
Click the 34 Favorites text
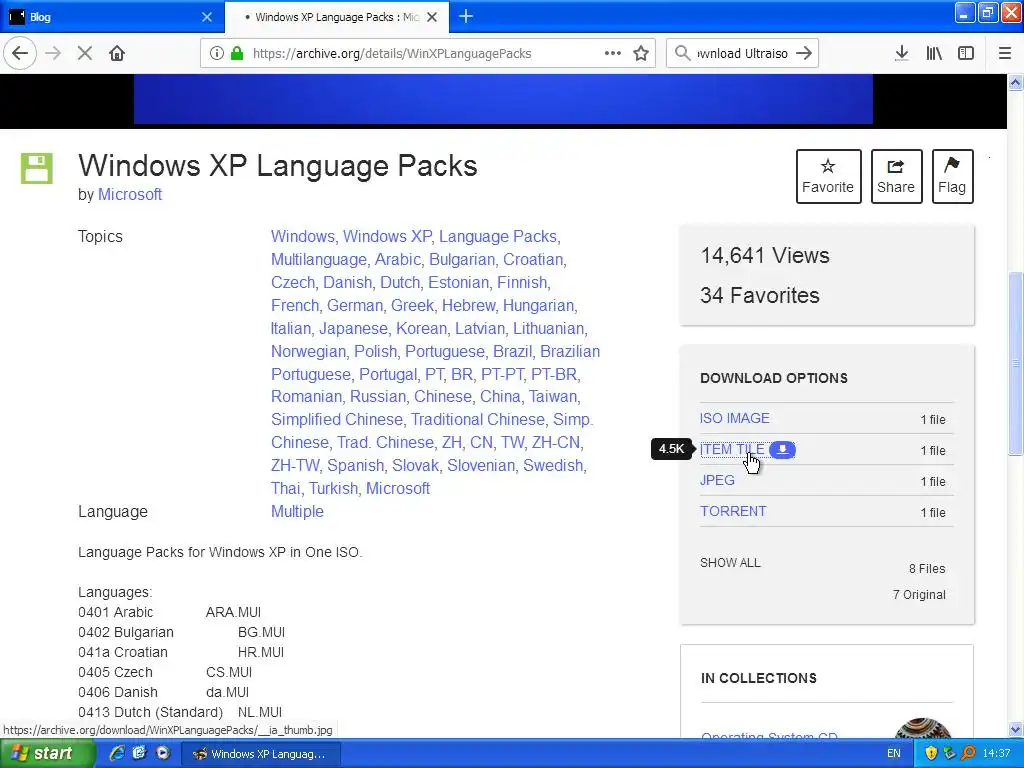[760, 295]
